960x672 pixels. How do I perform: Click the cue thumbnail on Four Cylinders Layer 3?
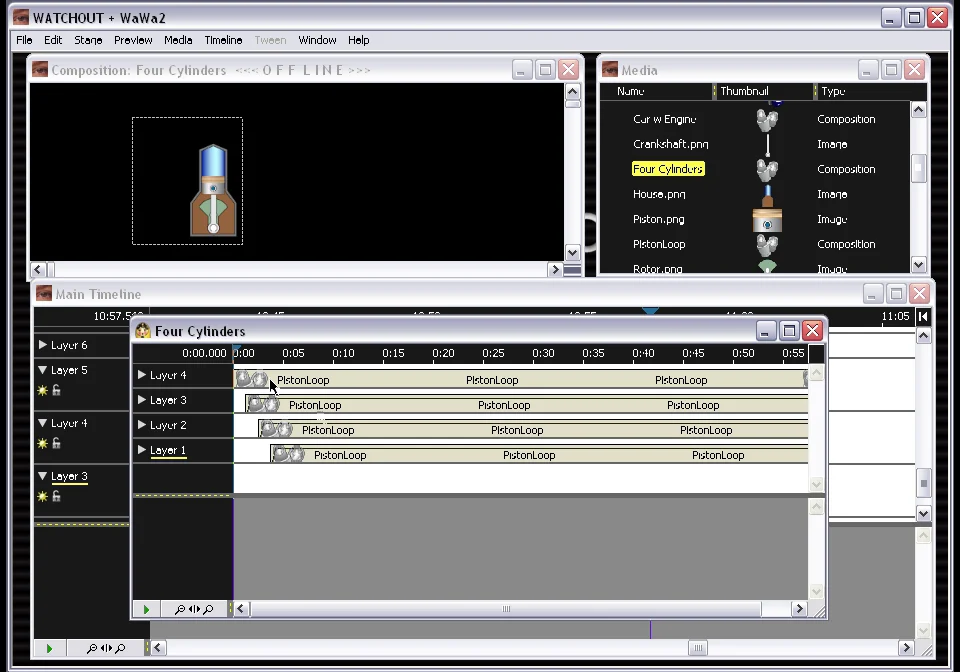tap(263, 405)
